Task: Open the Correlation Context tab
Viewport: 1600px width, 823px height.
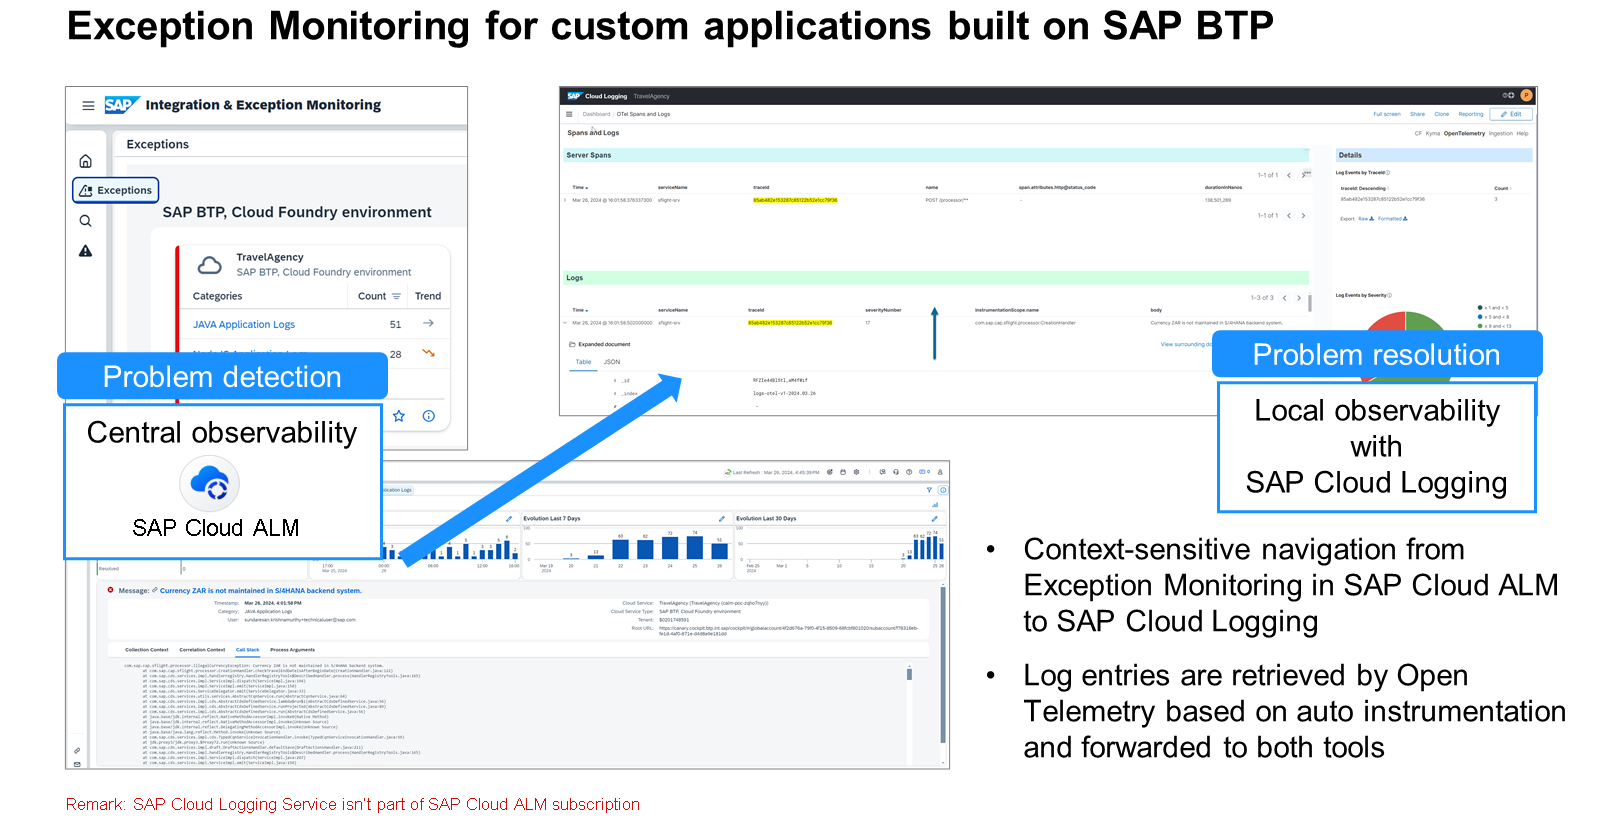Action: pyautogui.click(x=203, y=650)
